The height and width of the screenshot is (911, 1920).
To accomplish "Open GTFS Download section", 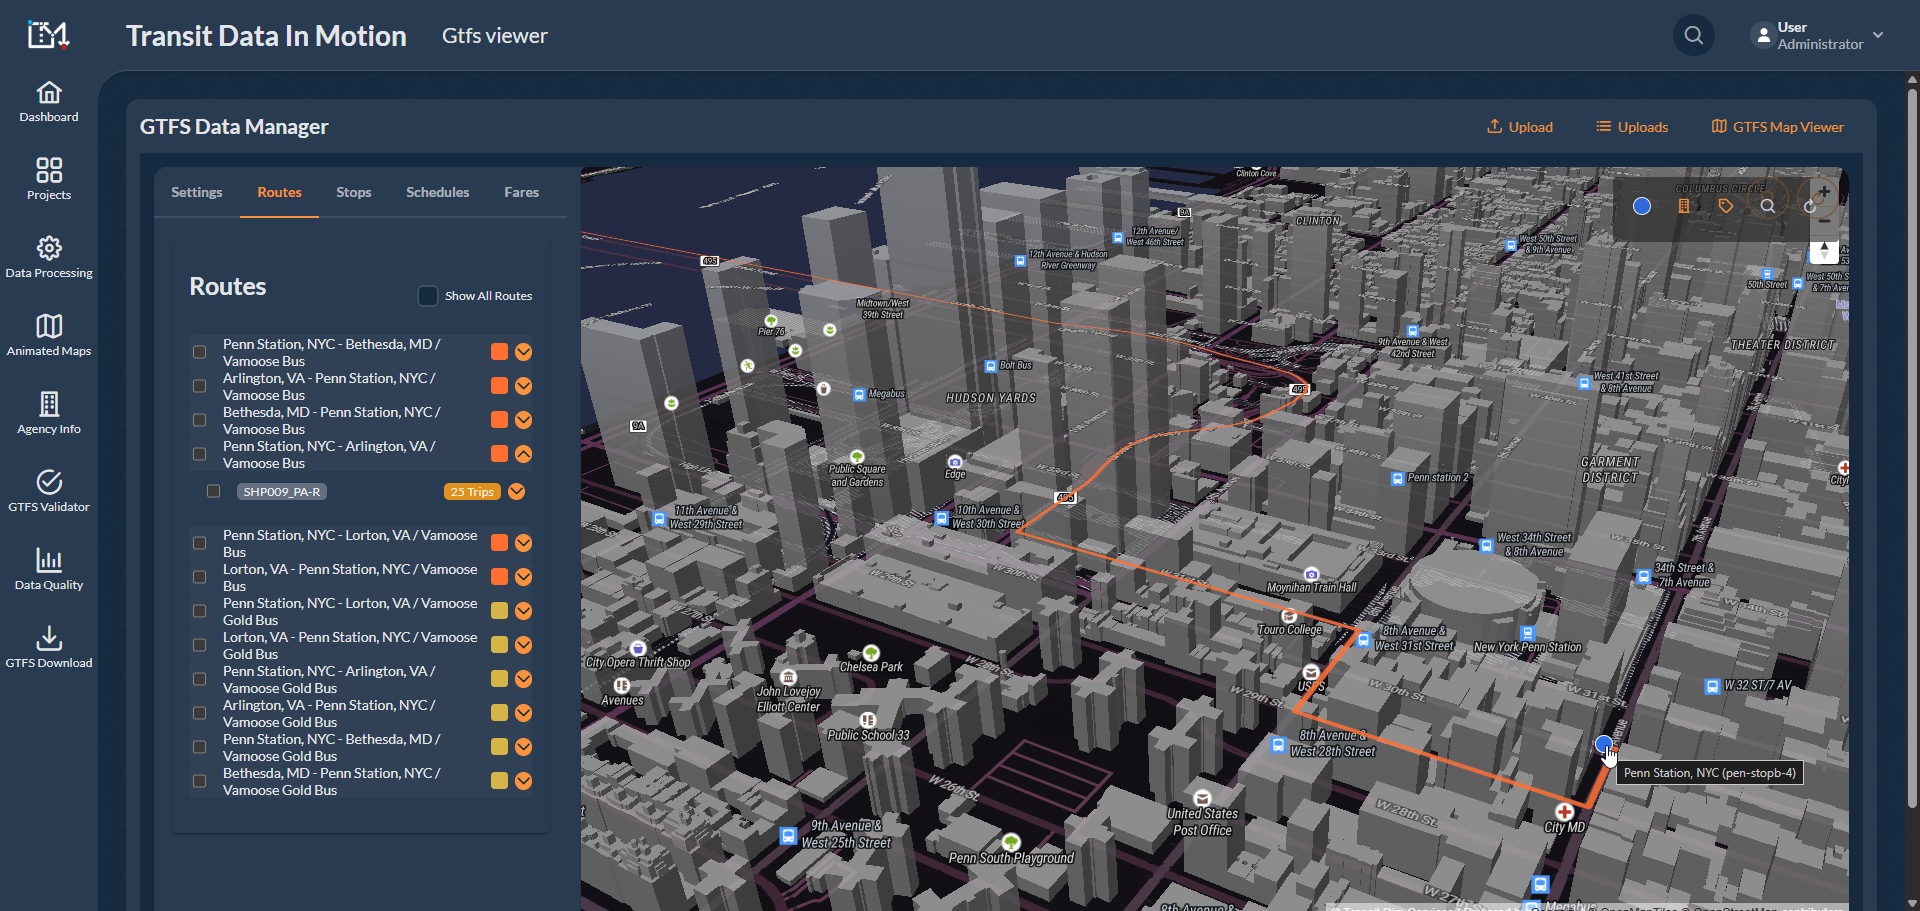I will pos(49,647).
